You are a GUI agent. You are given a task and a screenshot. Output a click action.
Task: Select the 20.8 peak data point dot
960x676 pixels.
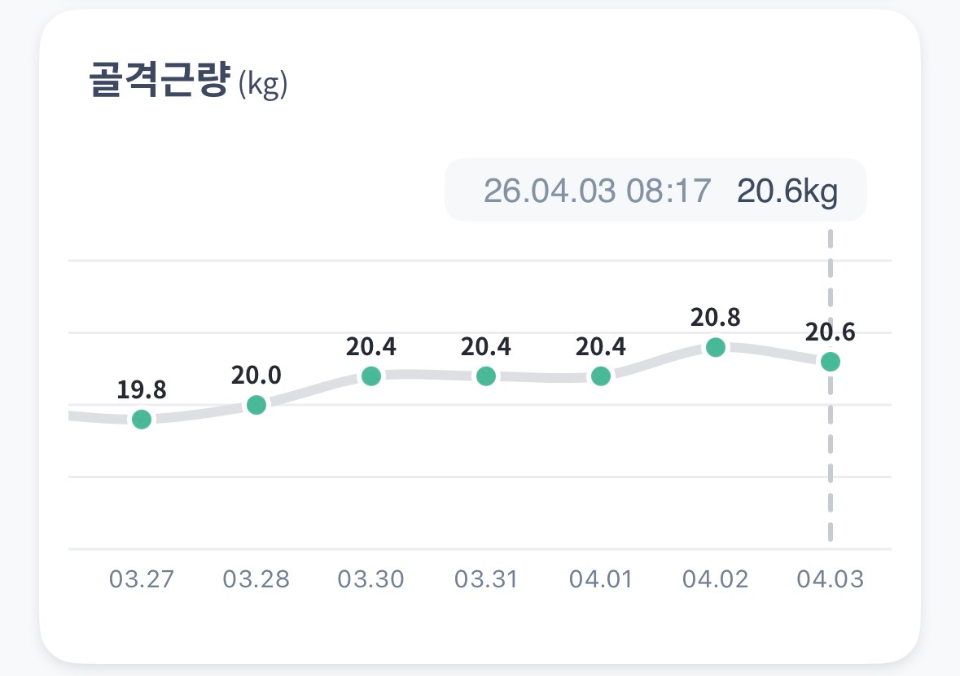coord(715,347)
